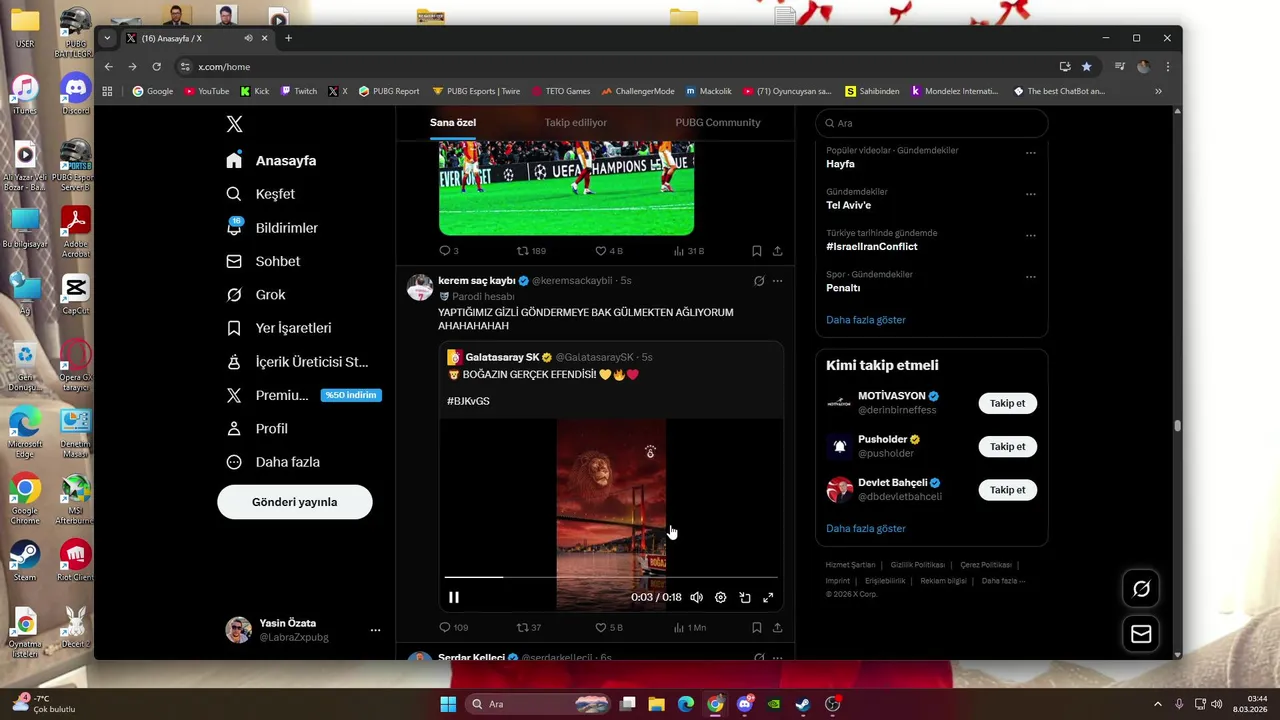Open options for #IsraelIranConflict trend

1030,236
